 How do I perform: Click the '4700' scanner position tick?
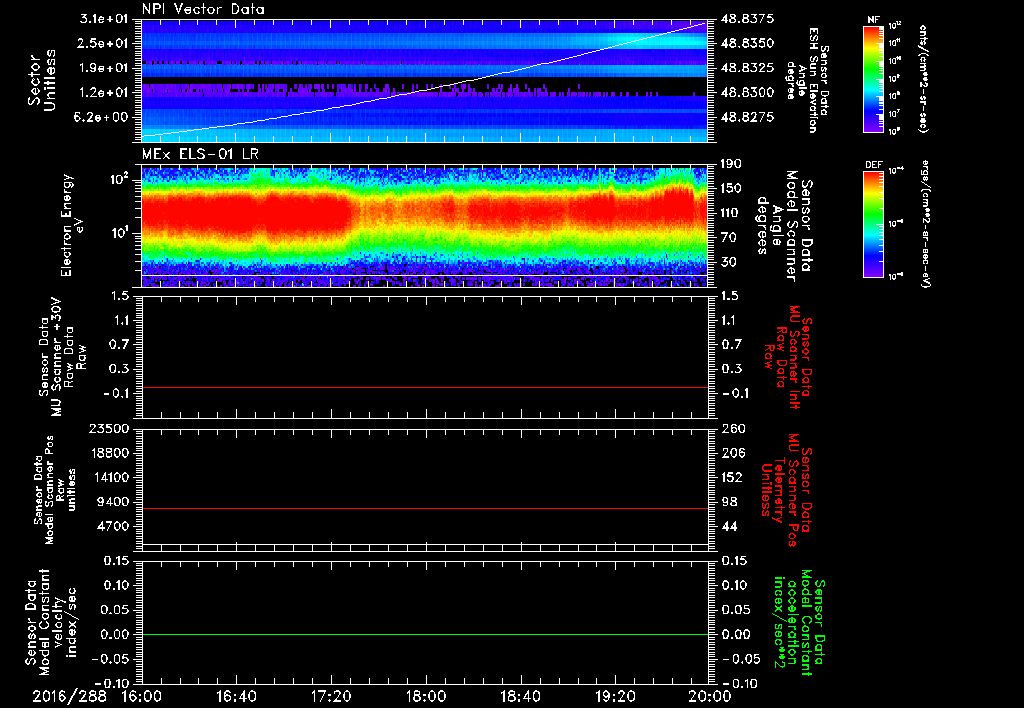click(112, 526)
